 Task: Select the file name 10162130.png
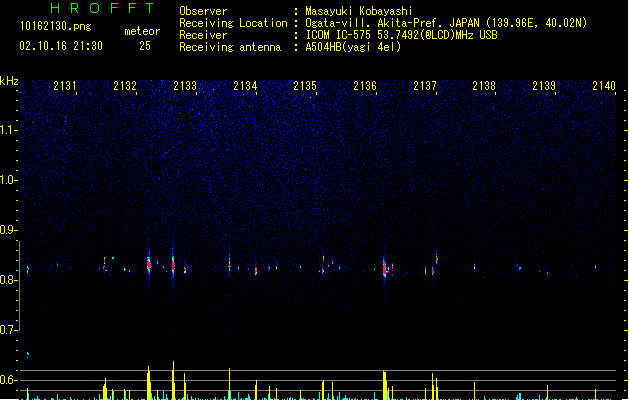click(56, 26)
